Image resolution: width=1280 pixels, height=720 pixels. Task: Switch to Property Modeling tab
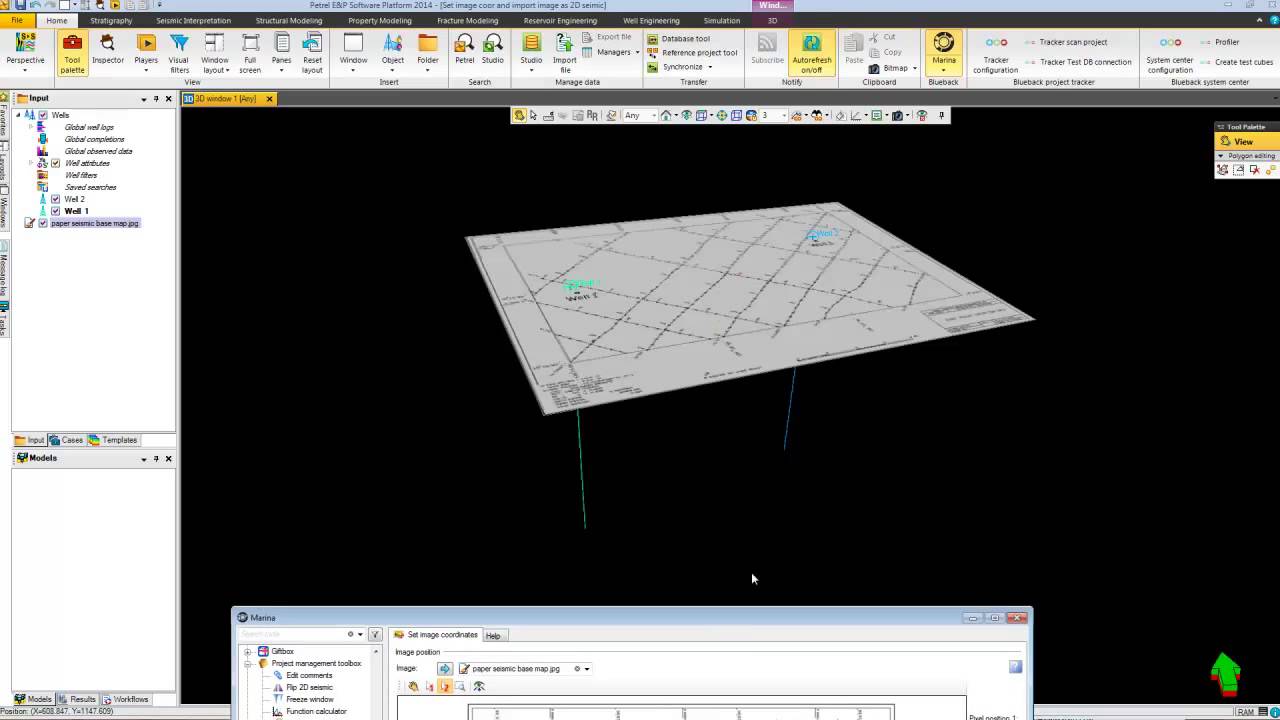pos(379,20)
